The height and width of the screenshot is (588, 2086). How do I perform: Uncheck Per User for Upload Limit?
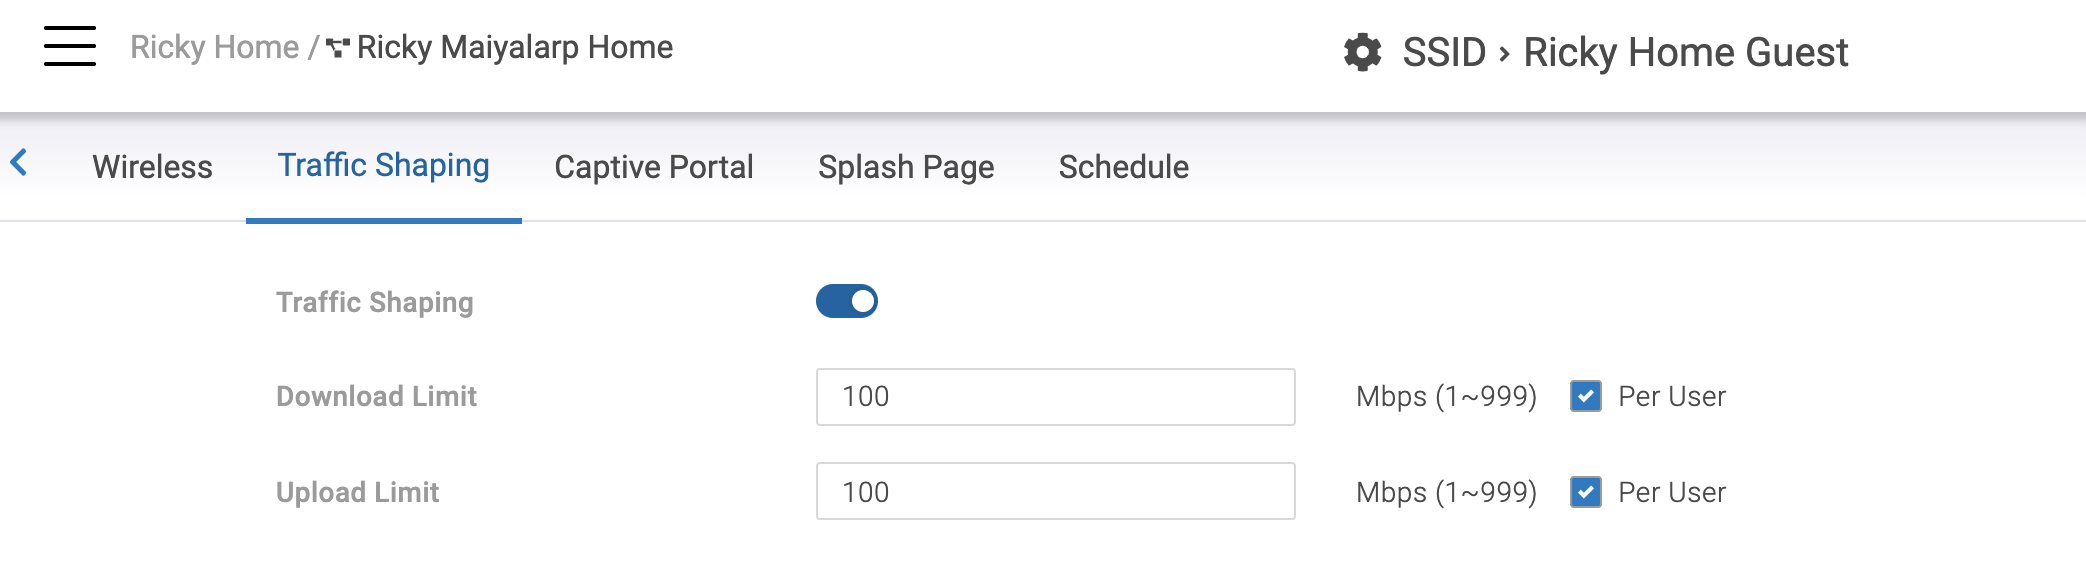[1586, 492]
